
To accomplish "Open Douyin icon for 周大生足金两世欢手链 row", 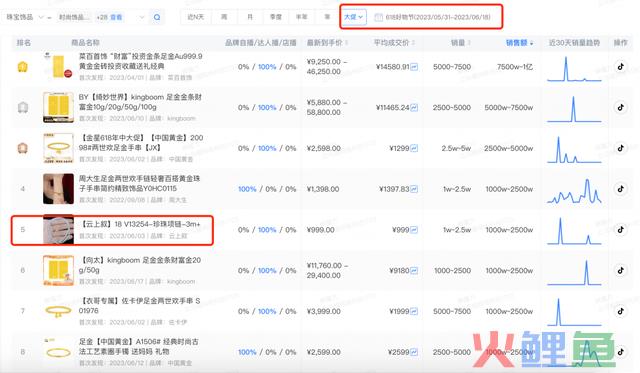I will click(x=620, y=189).
